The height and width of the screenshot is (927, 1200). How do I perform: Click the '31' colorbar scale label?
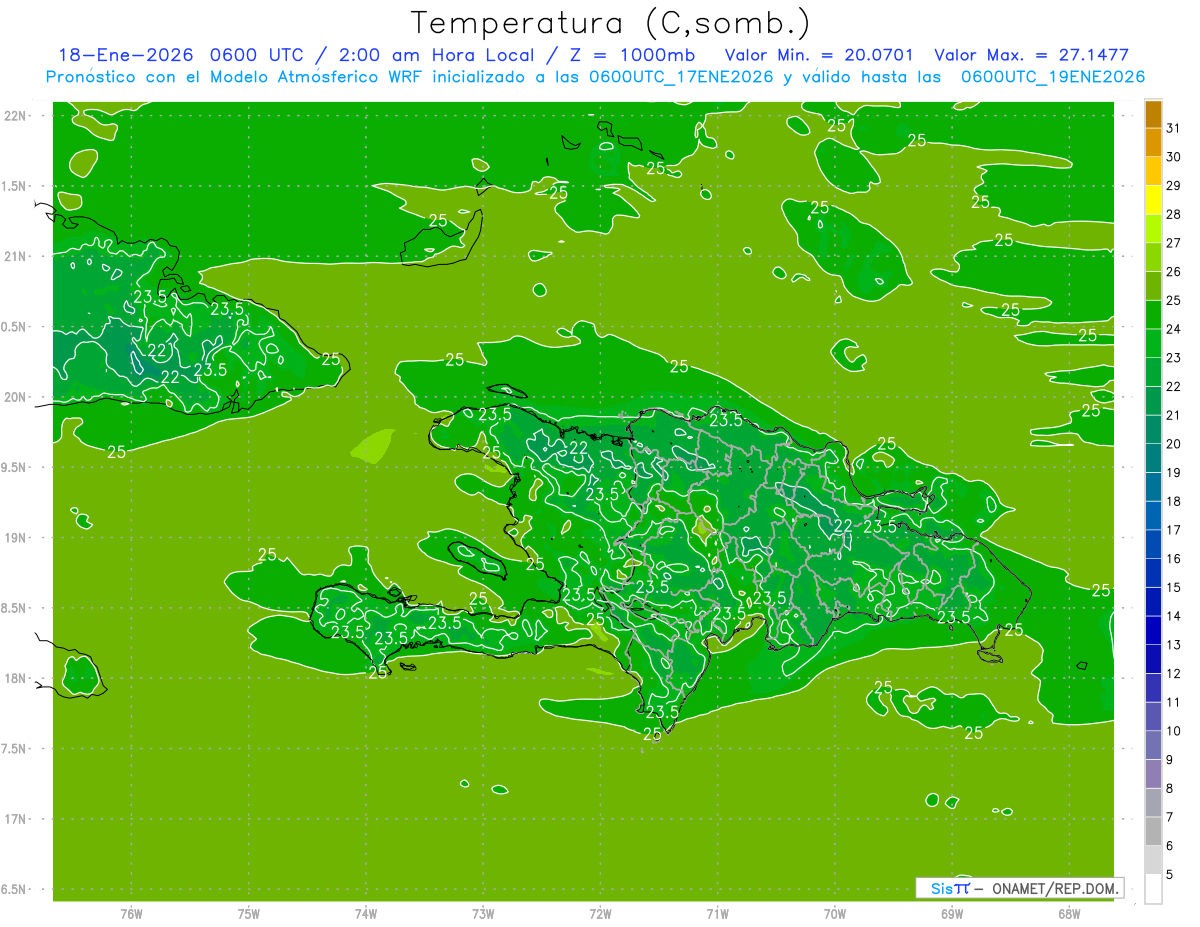point(1174,128)
